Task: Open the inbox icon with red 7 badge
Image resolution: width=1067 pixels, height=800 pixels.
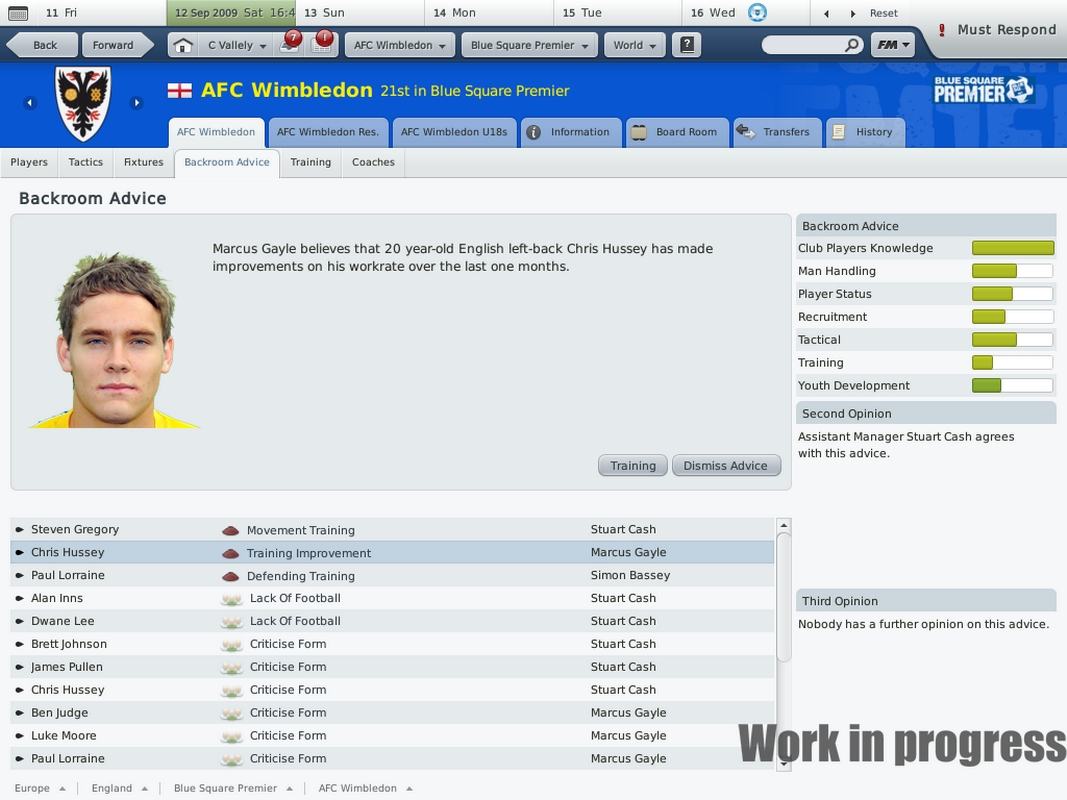Action: pyautogui.click(x=291, y=44)
